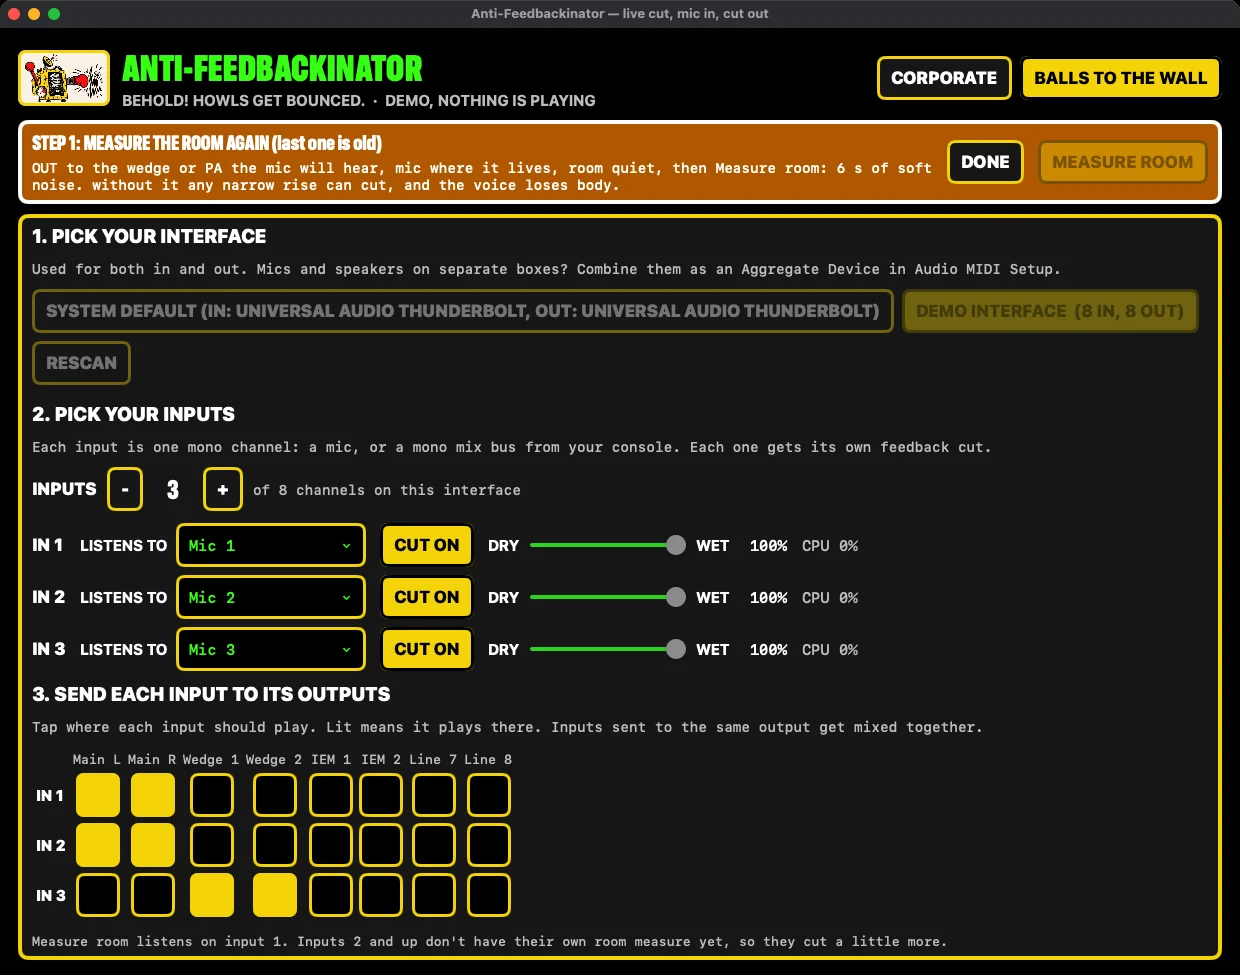Click the green macOS maximize window button

(54, 14)
